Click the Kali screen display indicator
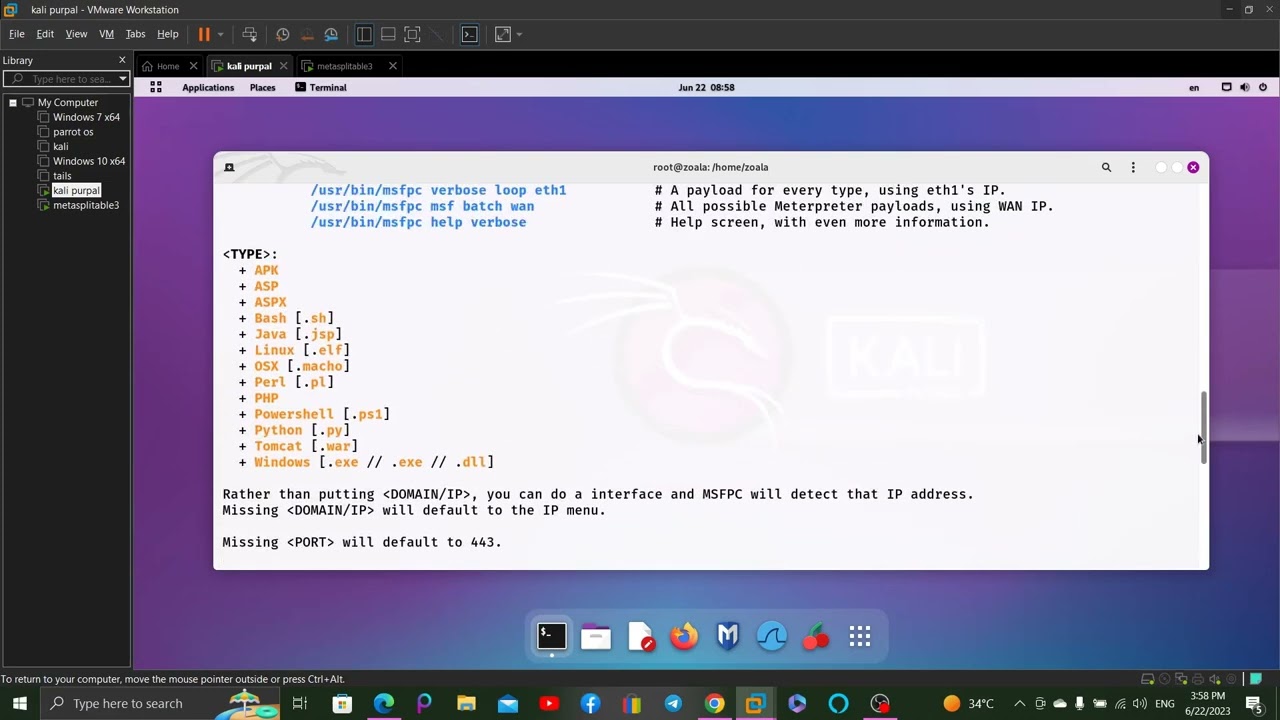The image size is (1280, 720). (x=1227, y=87)
